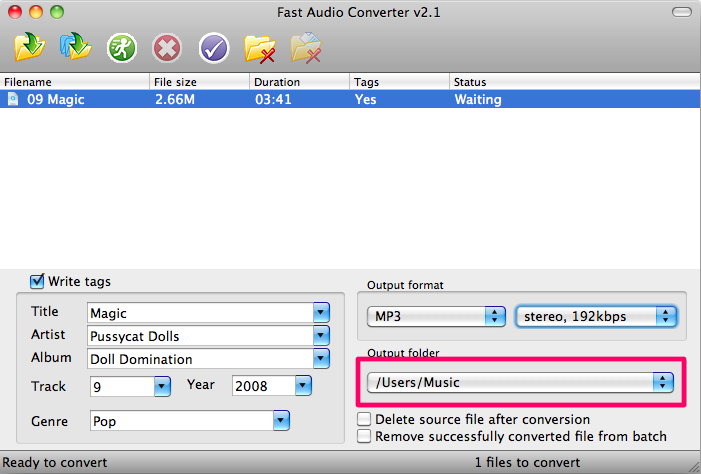The height and width of the screenshot is (474, 701).
Task: Click the Ready to convert status text
Action: (x=55, y=462)
